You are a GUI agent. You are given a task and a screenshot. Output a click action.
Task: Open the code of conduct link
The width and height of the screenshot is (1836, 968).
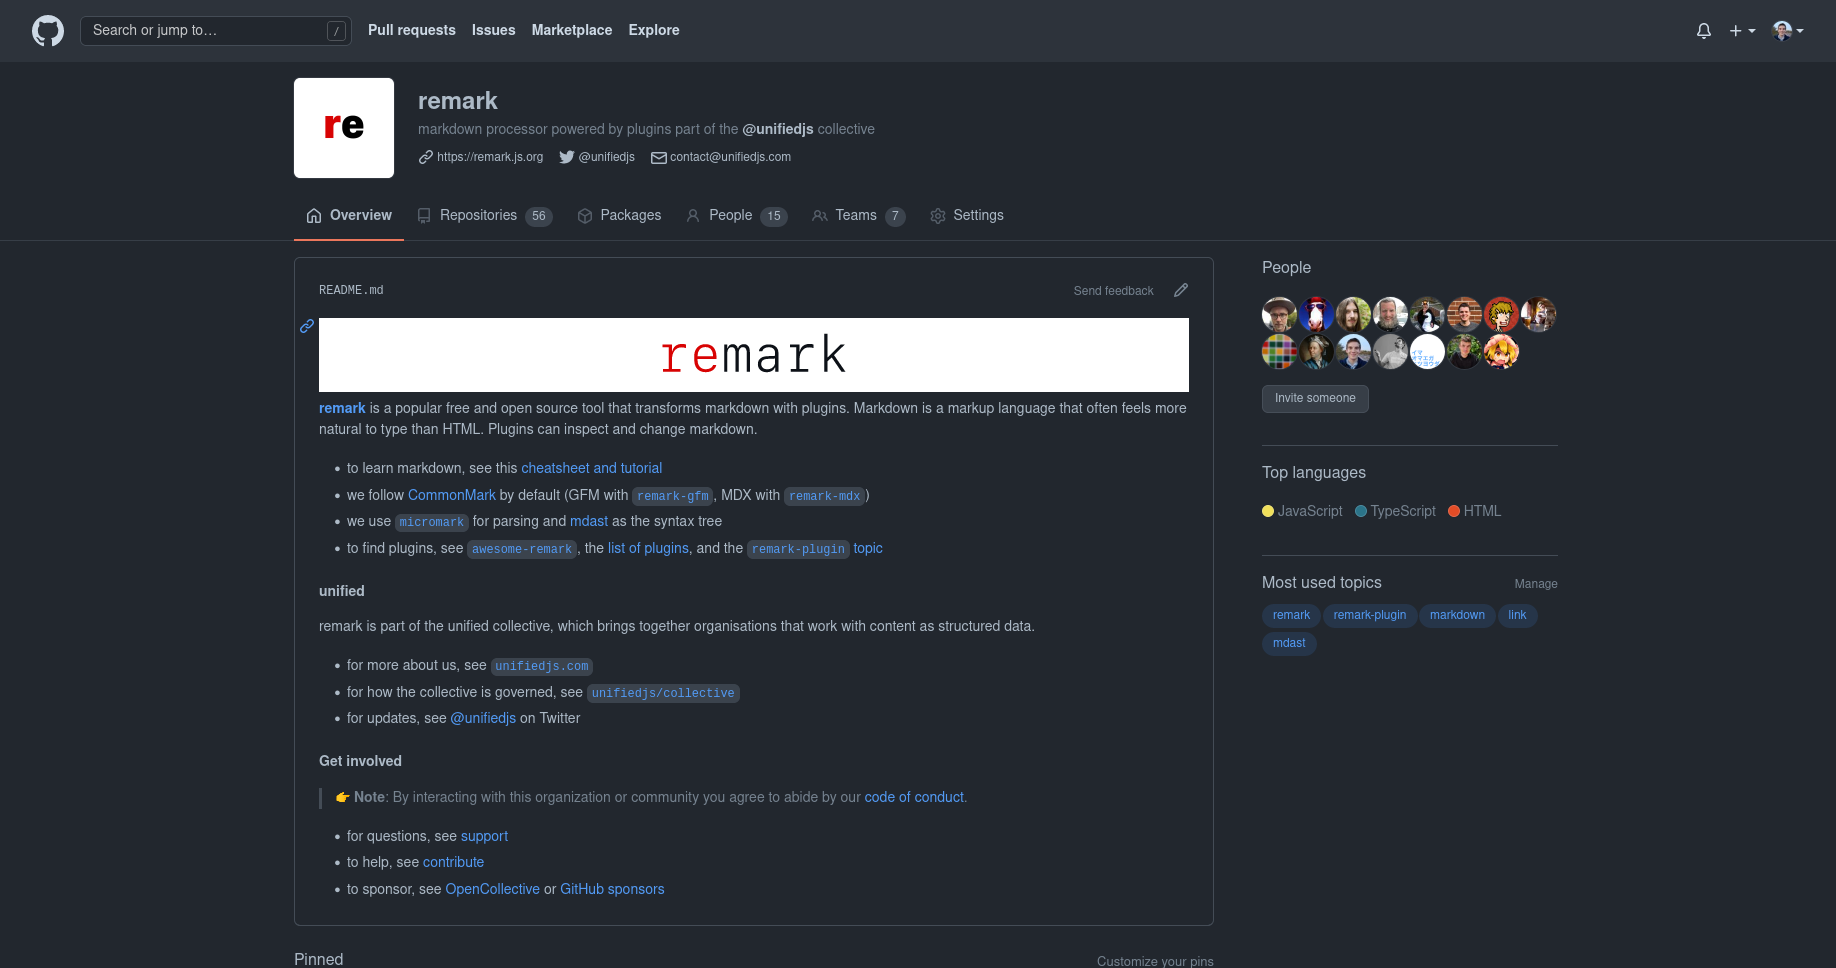click(x=914, y=797)
